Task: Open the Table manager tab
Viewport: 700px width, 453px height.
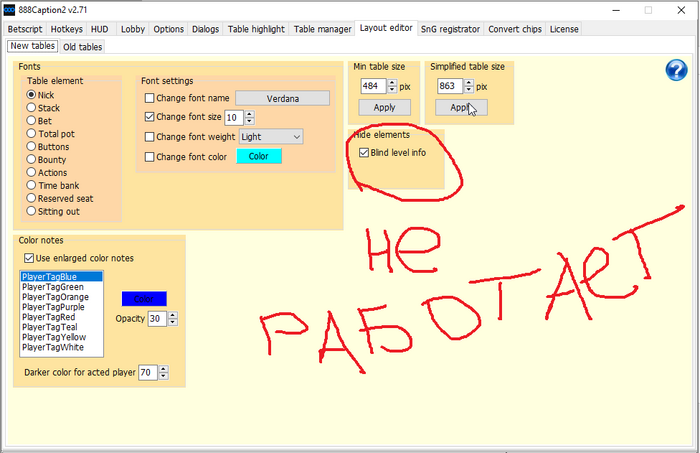Action: 322,29
